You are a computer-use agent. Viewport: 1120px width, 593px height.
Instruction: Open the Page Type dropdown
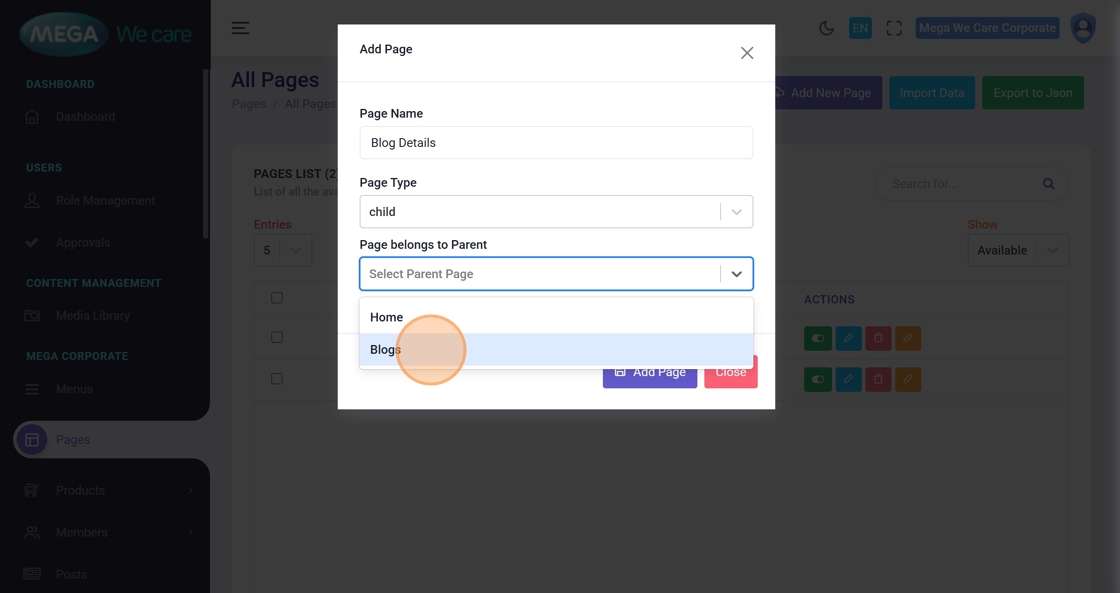pos(556,212)
